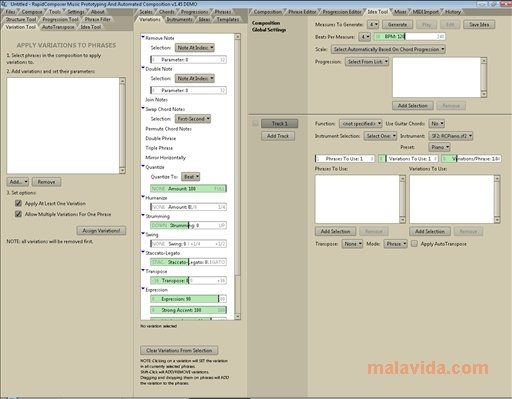This screenshot has height=399, width=512.
Task: Collapse the Swing section
Action: point(143,233)
